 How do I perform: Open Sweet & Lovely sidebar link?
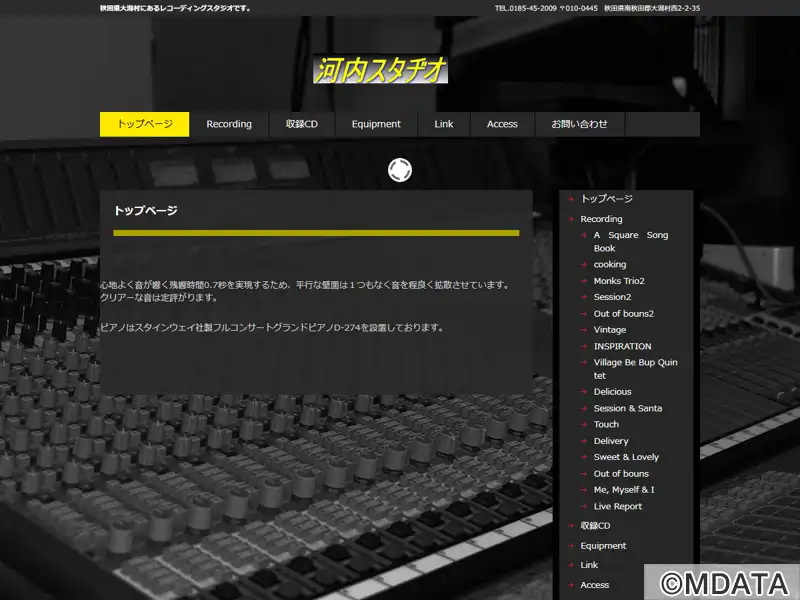[x=626, y=457]
